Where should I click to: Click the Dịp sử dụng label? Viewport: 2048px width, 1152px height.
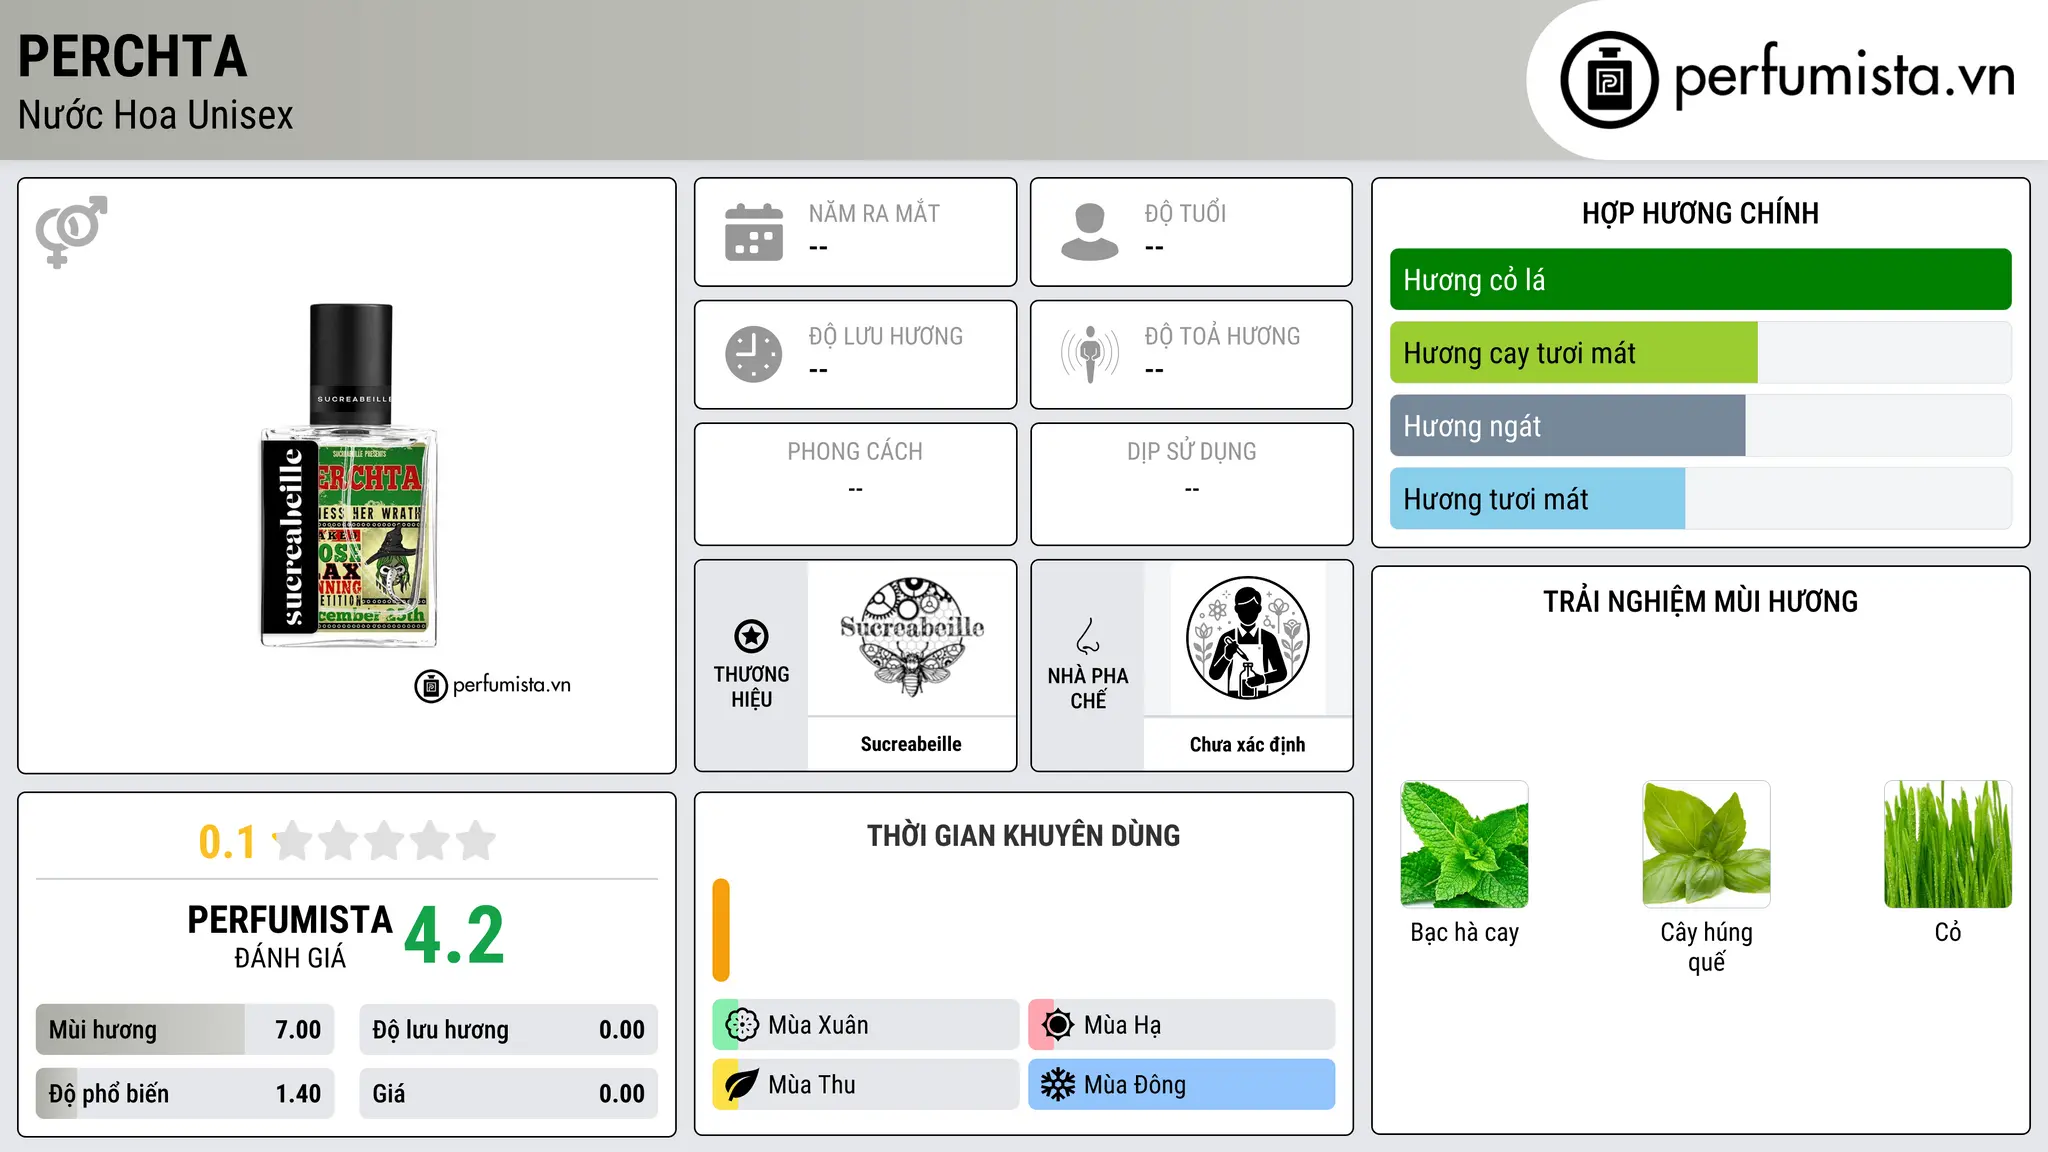pyautogui.click(x=1191, y=452)
